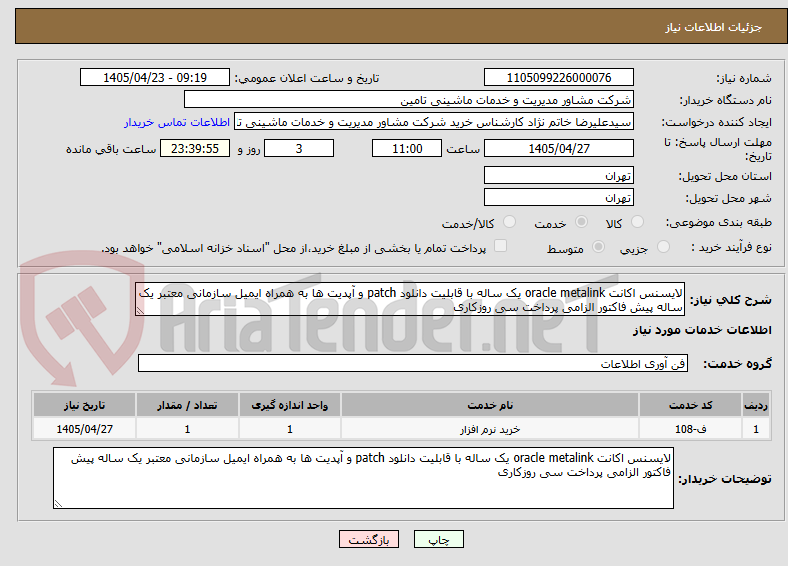This screenshot has width=788, height=566.
Task: Click the request creator name field
Action: pos(433,122)
